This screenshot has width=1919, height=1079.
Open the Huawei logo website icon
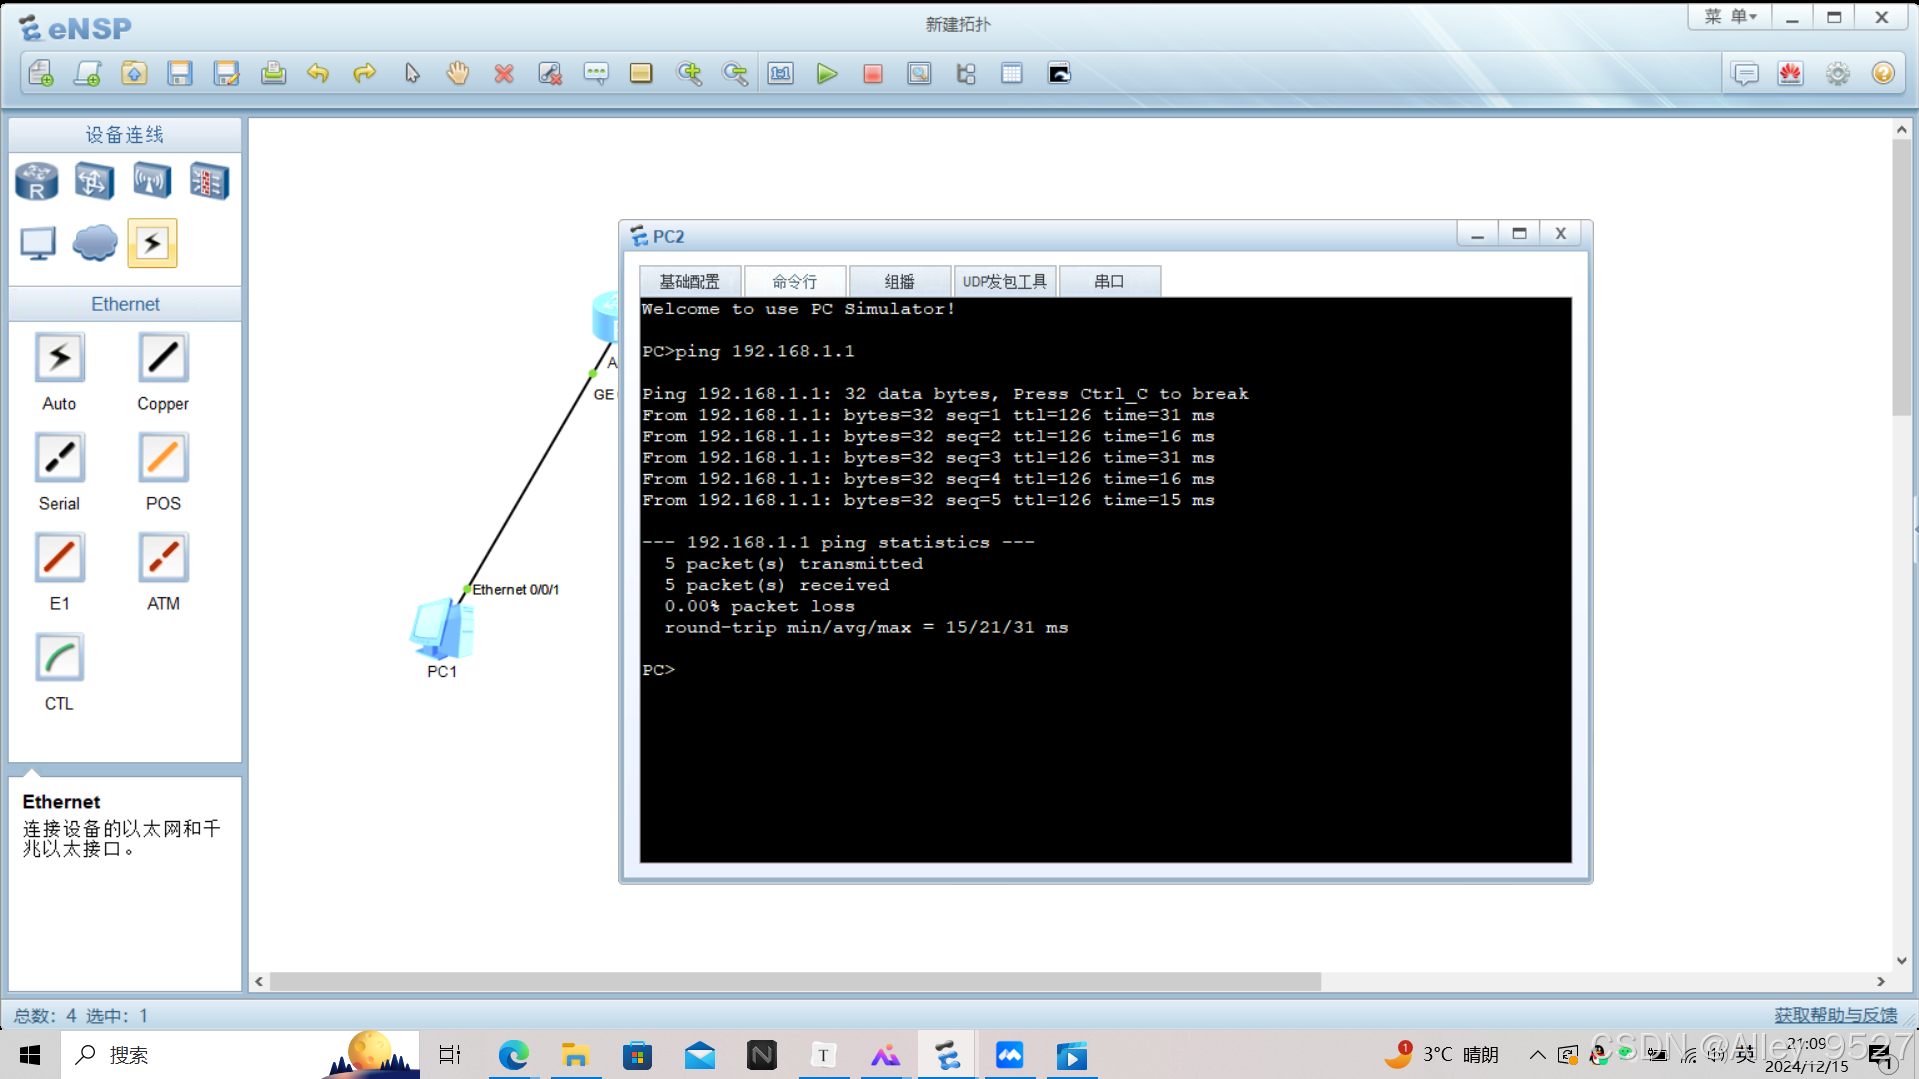point(1791,73)
